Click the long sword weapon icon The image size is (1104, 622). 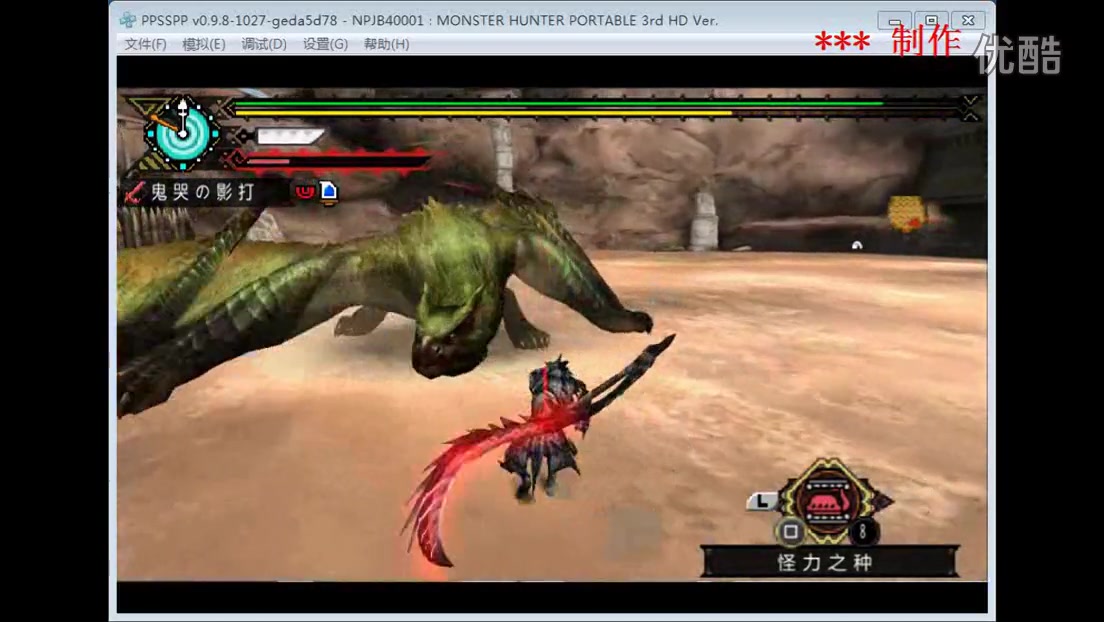(x=134, y=192)
